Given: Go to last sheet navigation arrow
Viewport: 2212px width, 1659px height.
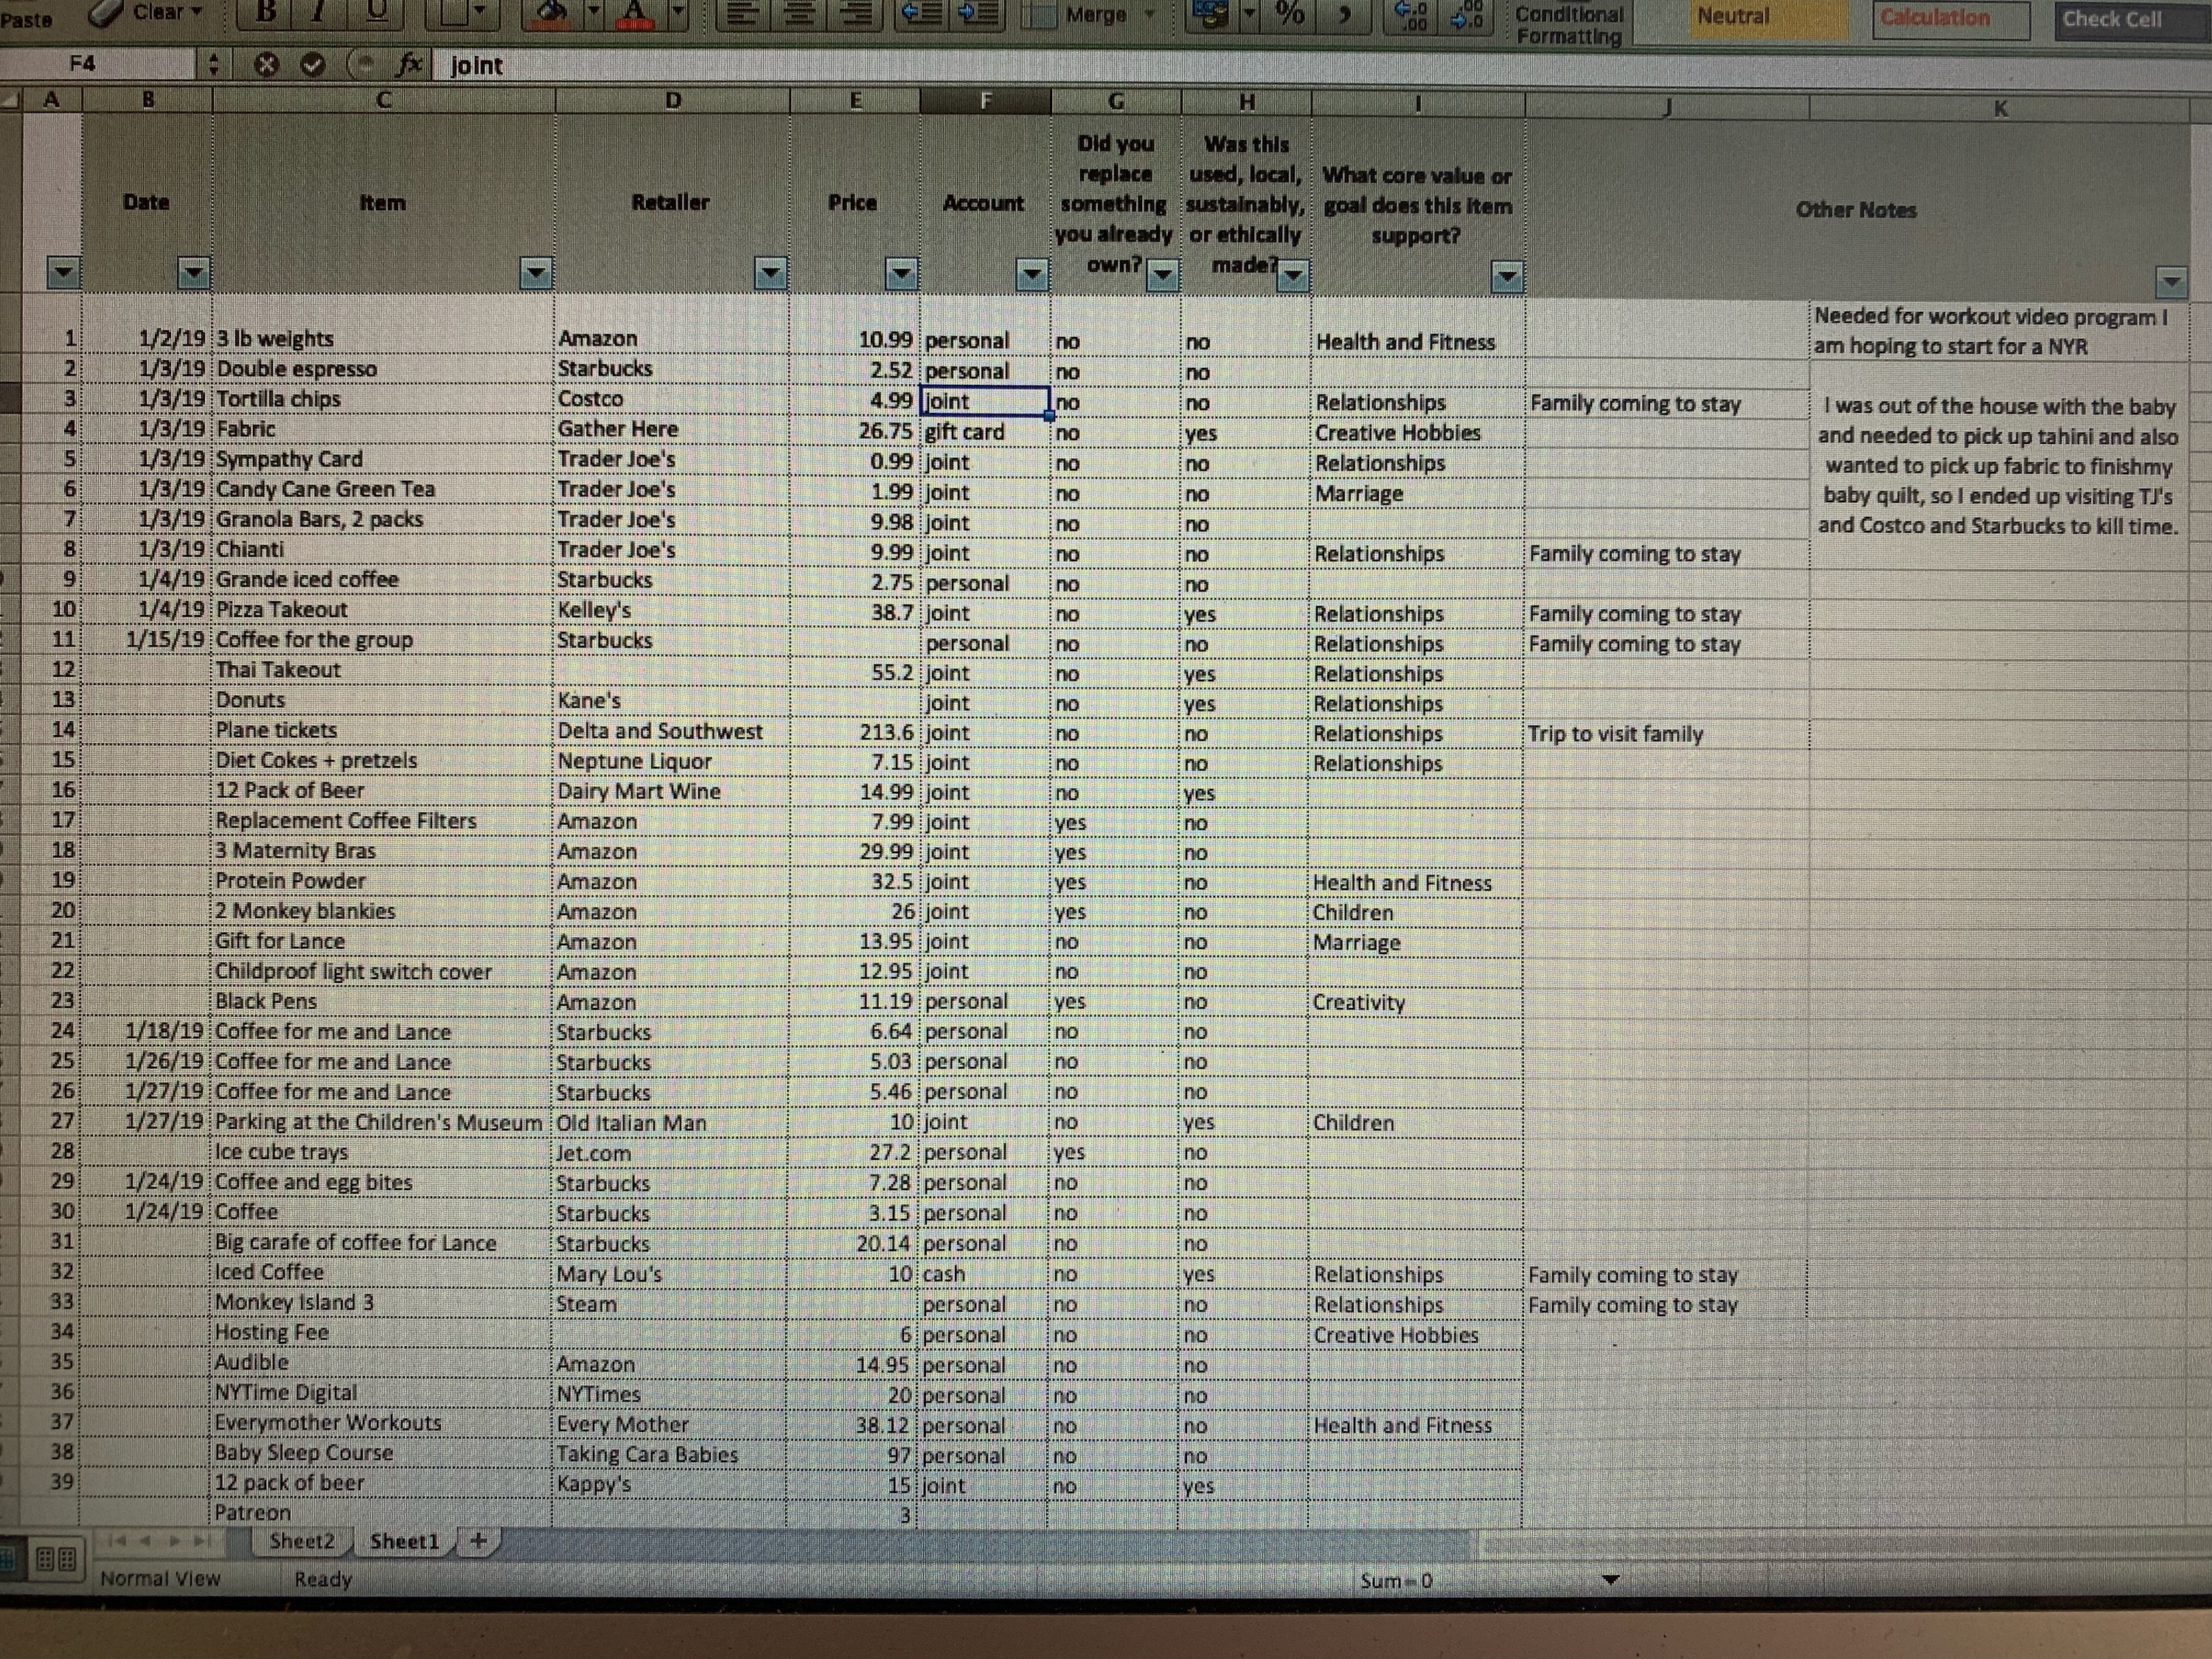Looking at the screenshot, I should pos(202,1541).
